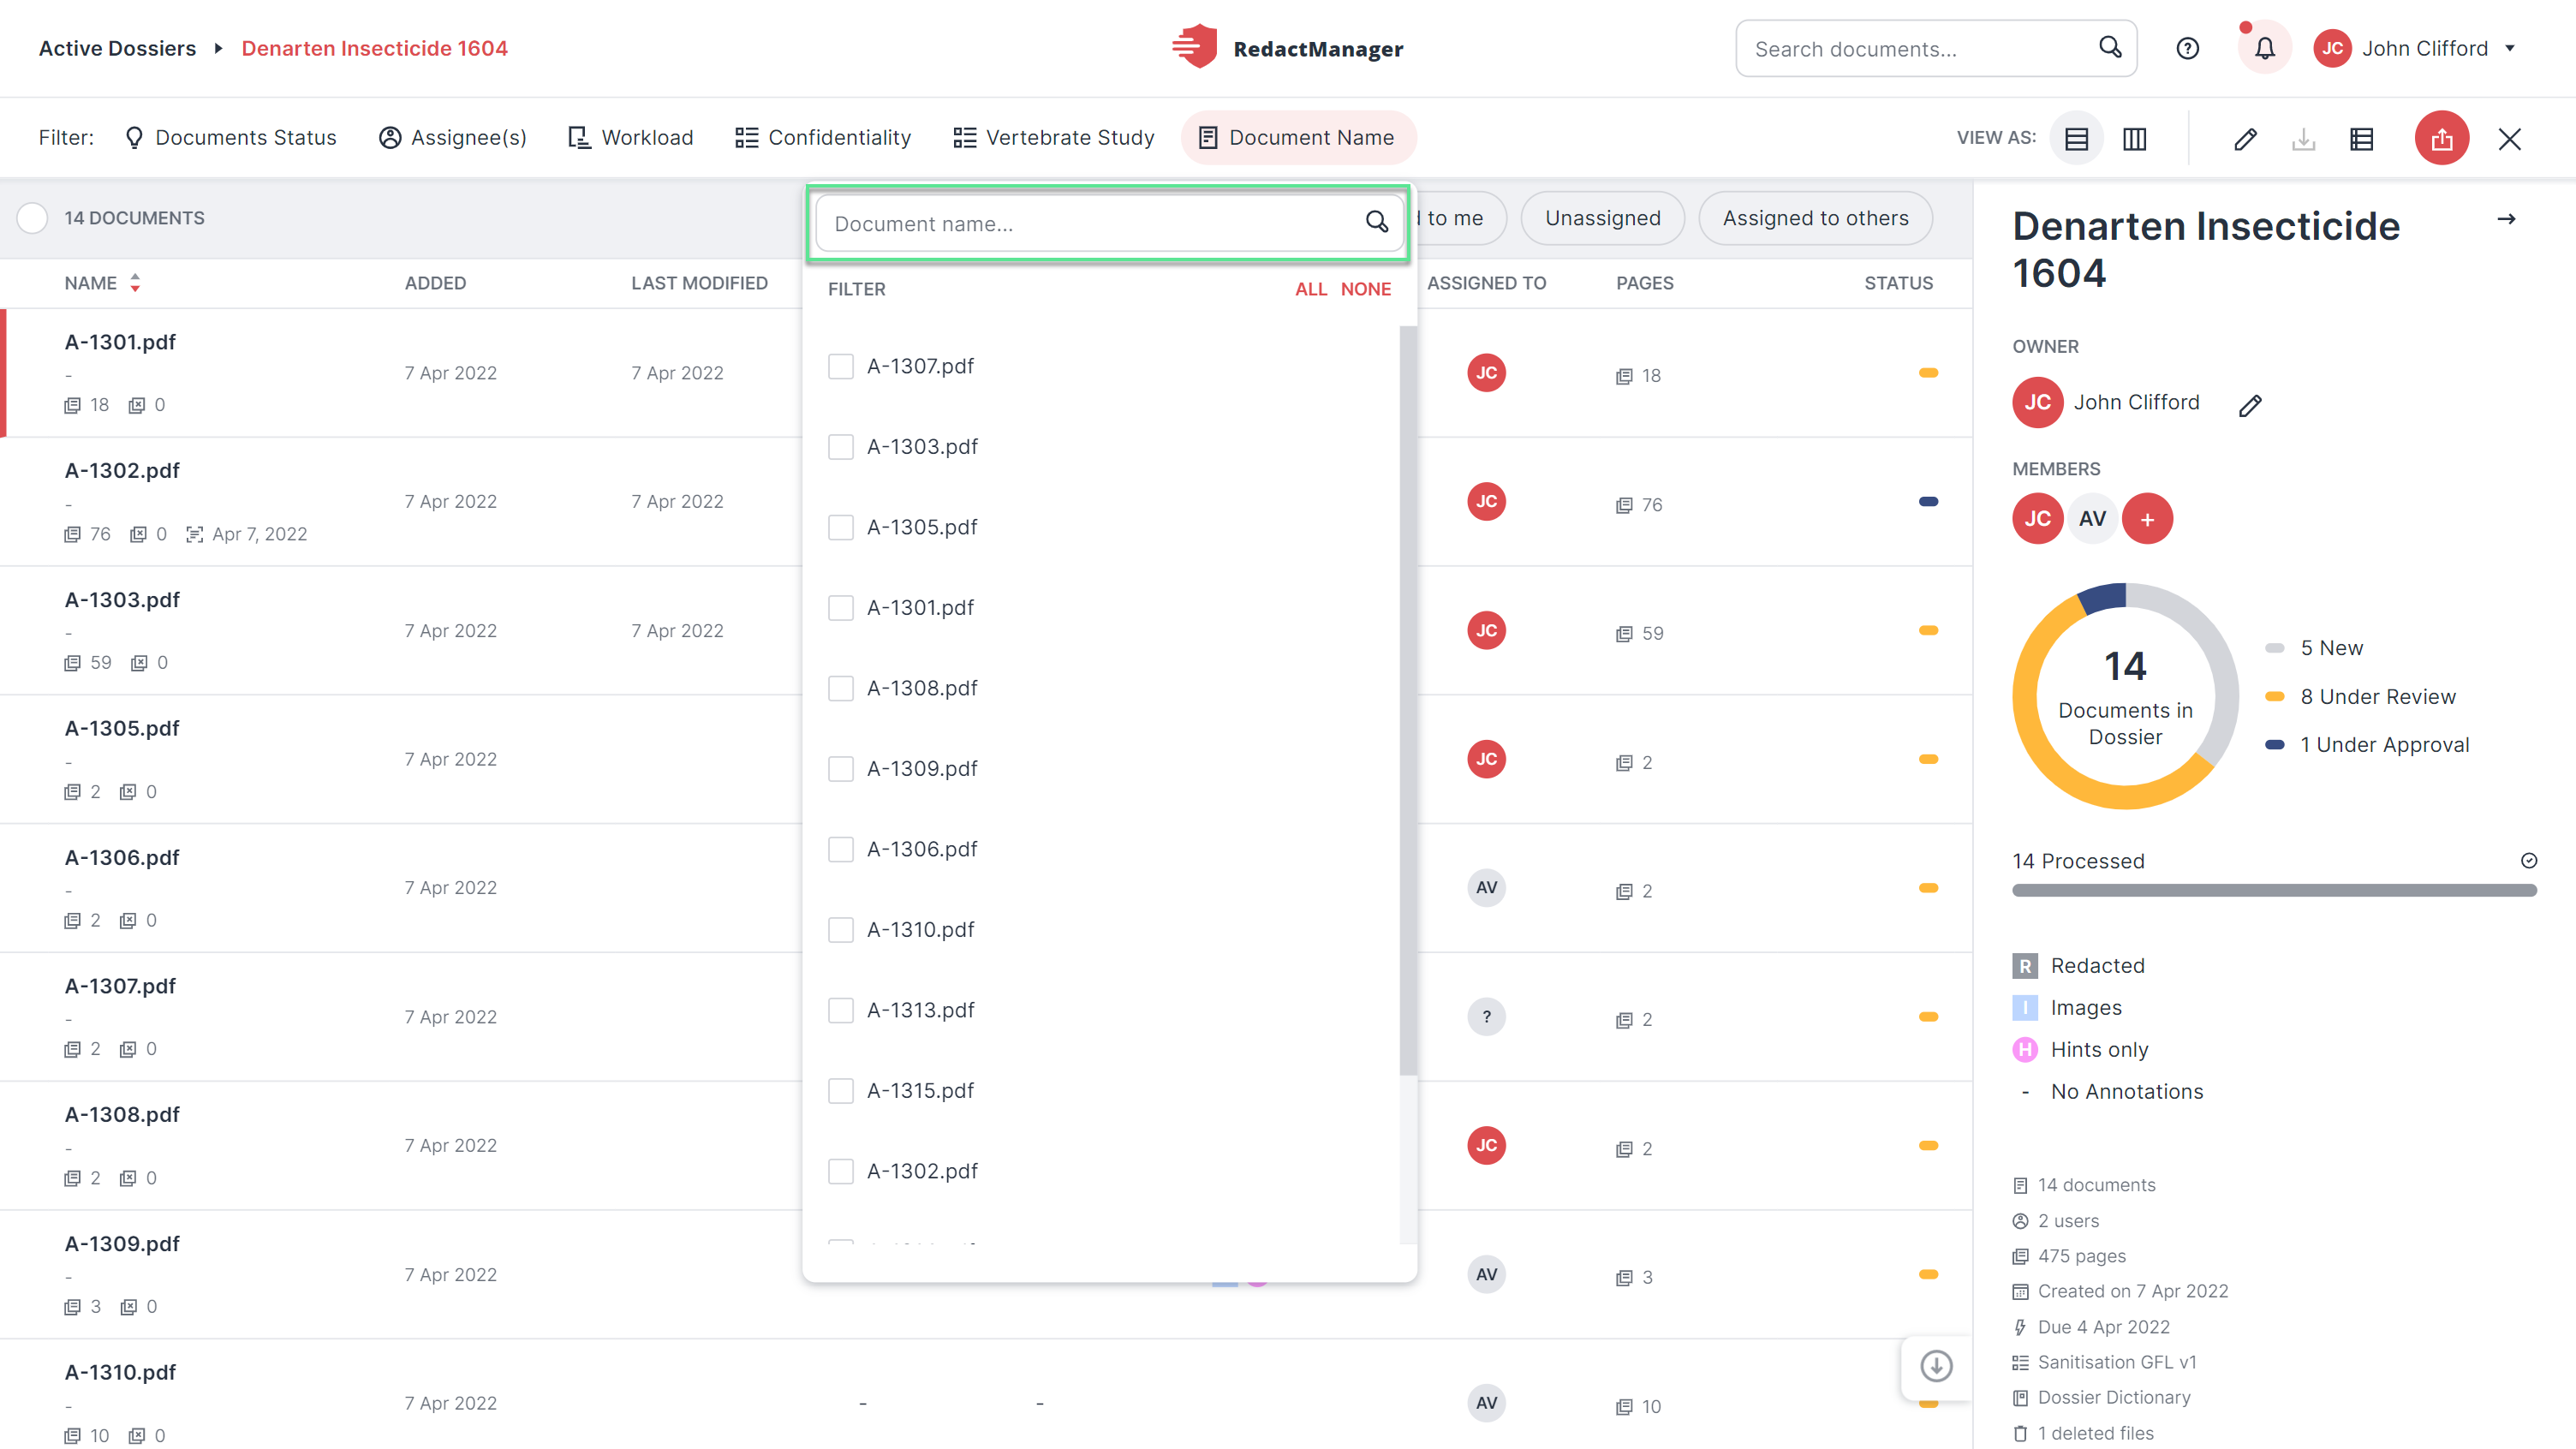Image resolution: width=2576 pixels, height=1449 pixels.
Task: Select the Assigned to others quick filter
Action: pos(1815,218)
